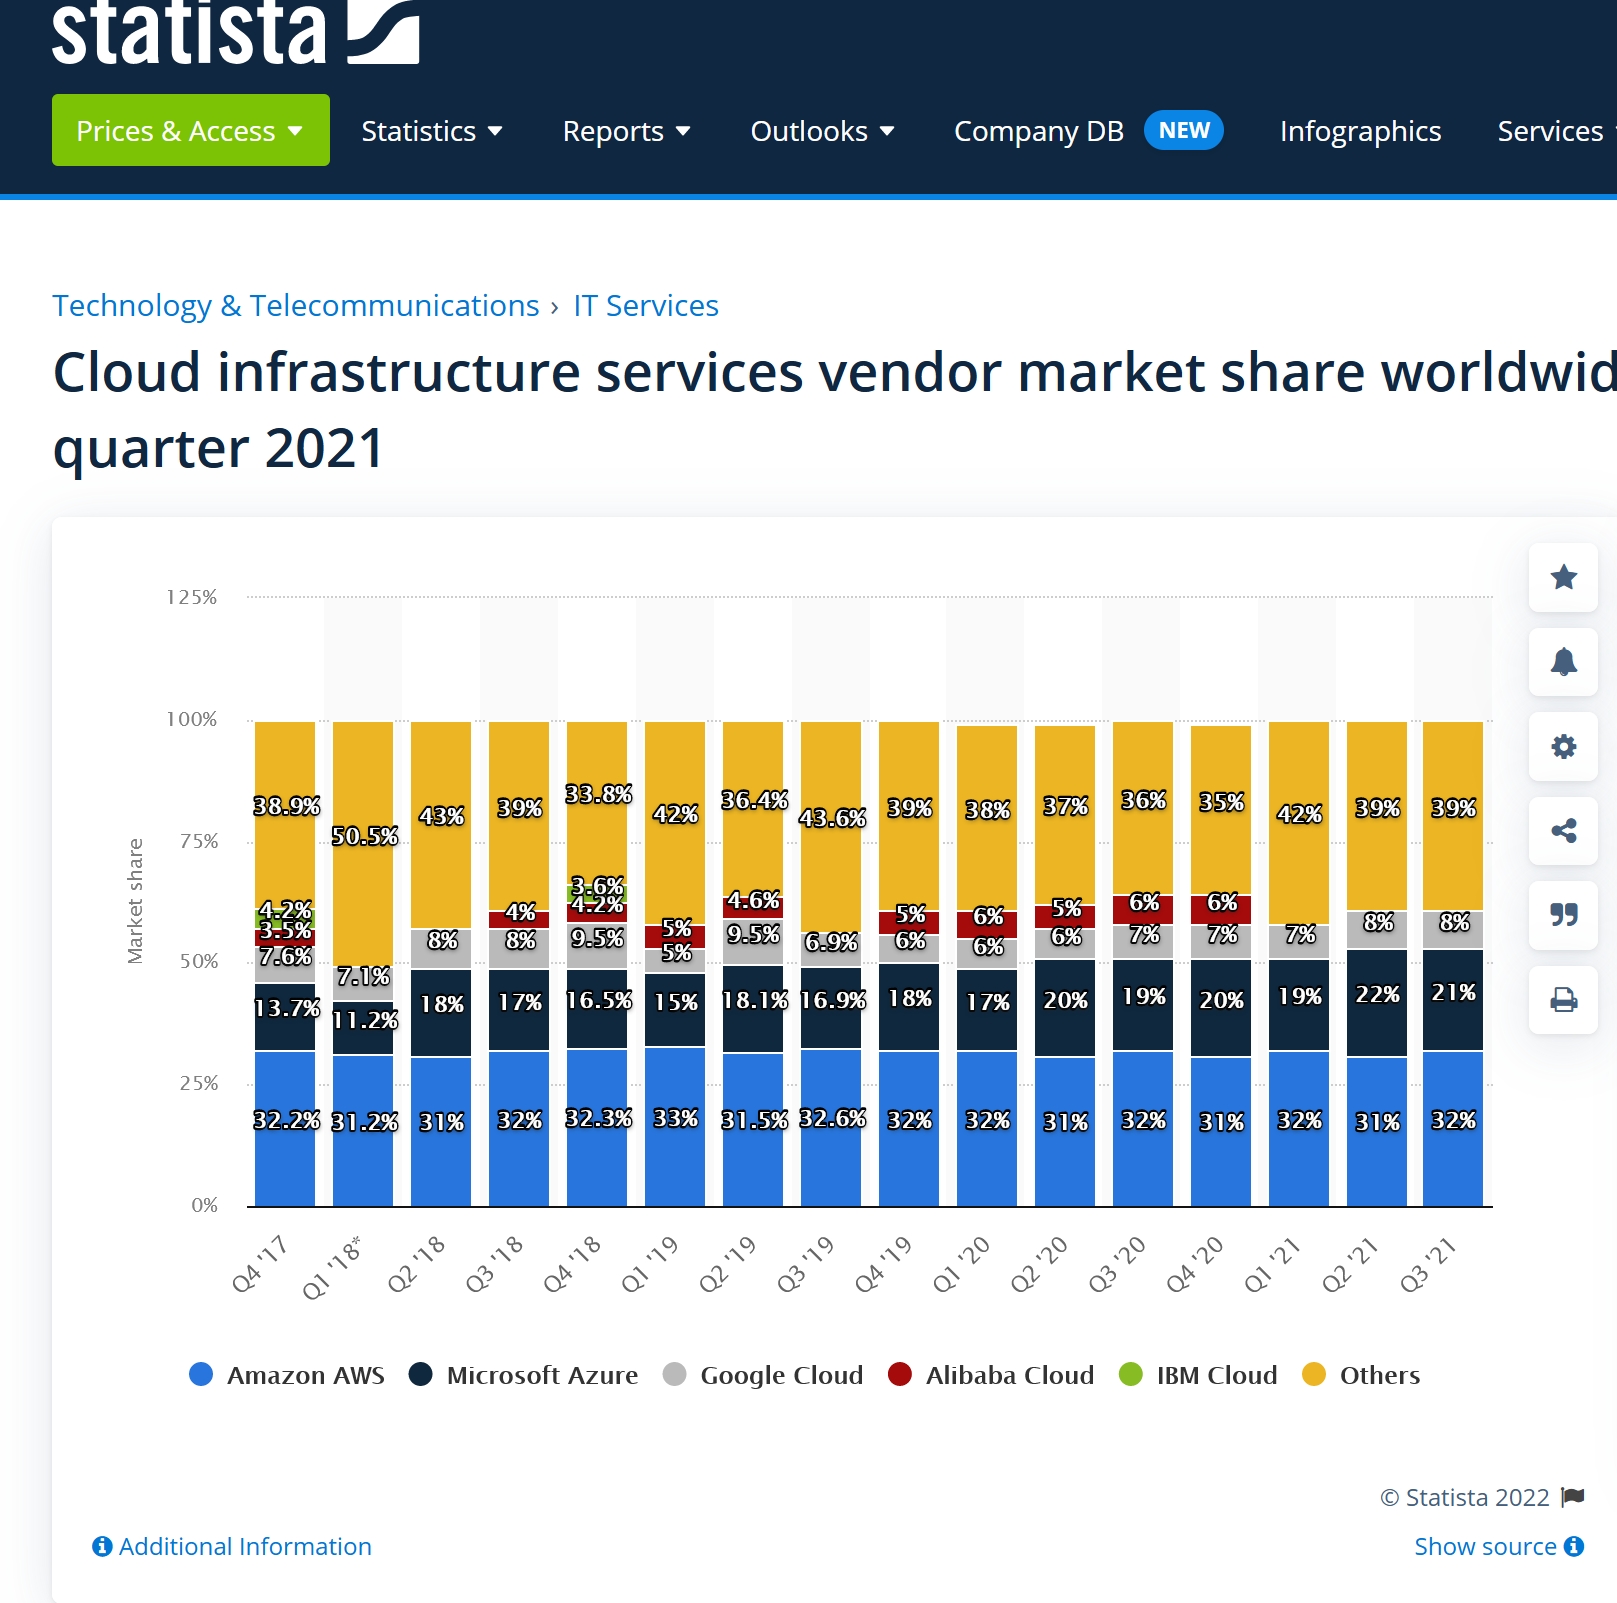Open the Prices & Access dropdown

pos(191,130)
